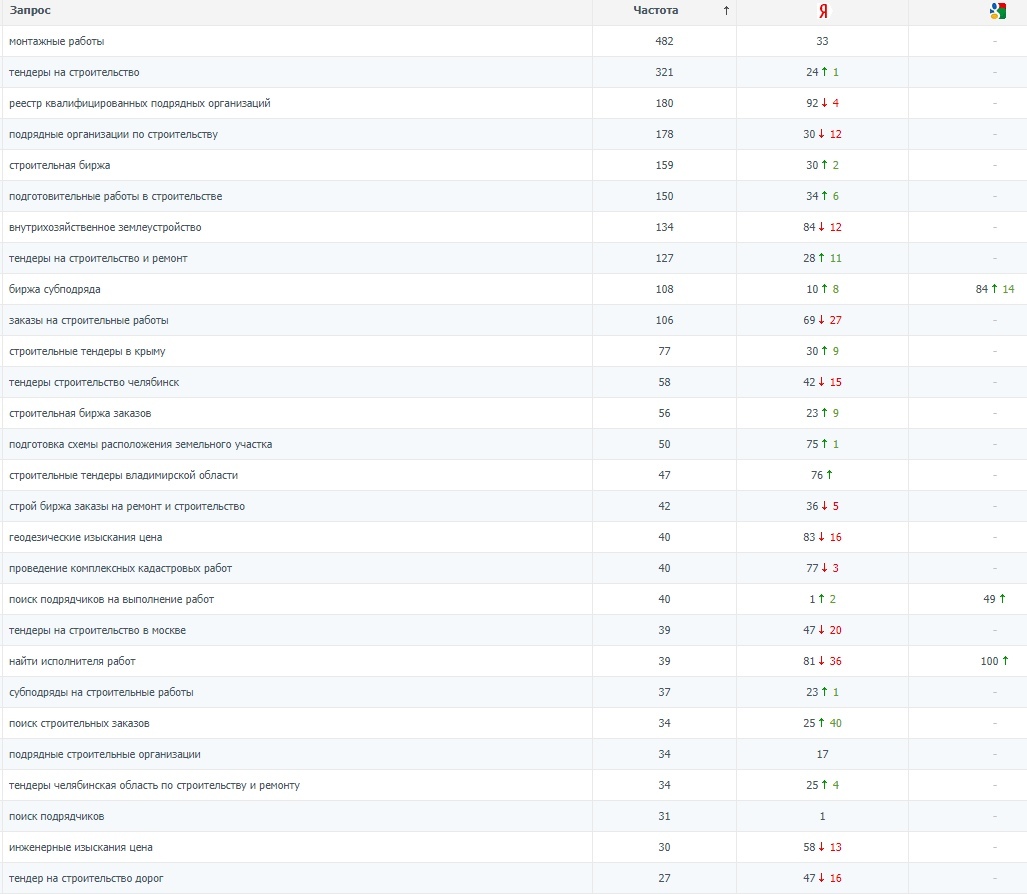Click Yandex position 17 cell

822,754
